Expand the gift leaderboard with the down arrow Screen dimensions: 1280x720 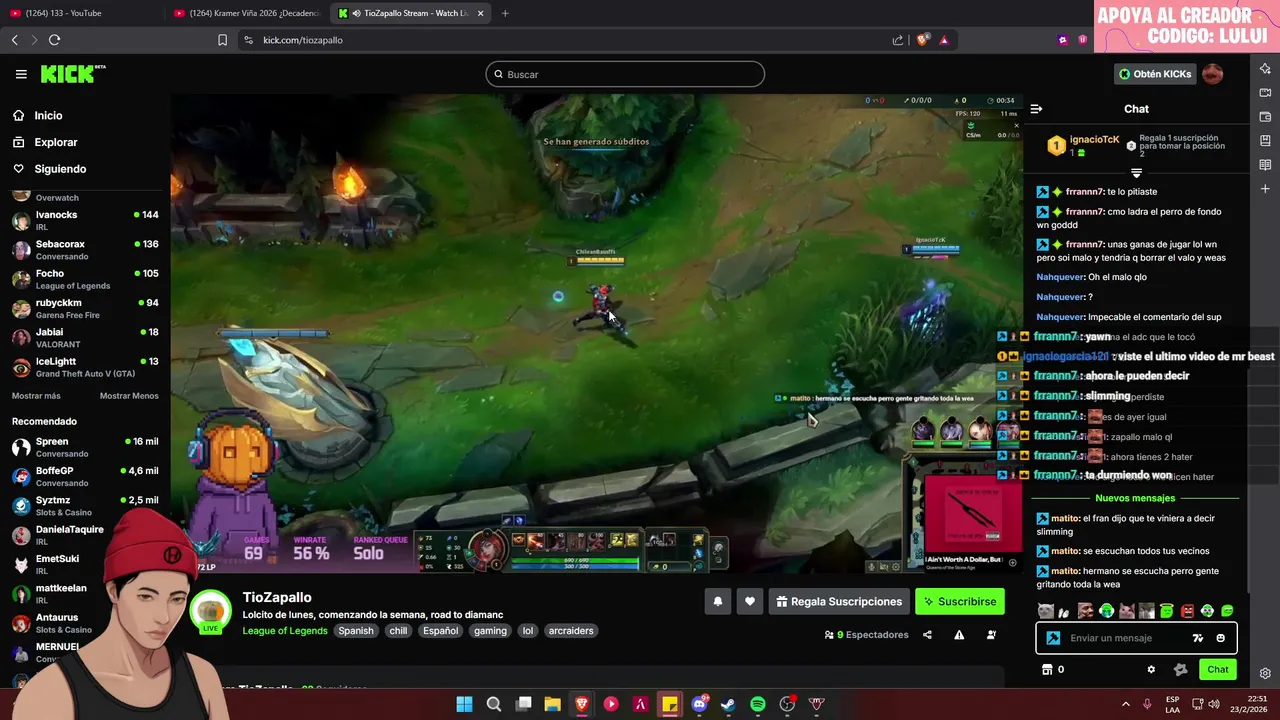point(1136,173)
